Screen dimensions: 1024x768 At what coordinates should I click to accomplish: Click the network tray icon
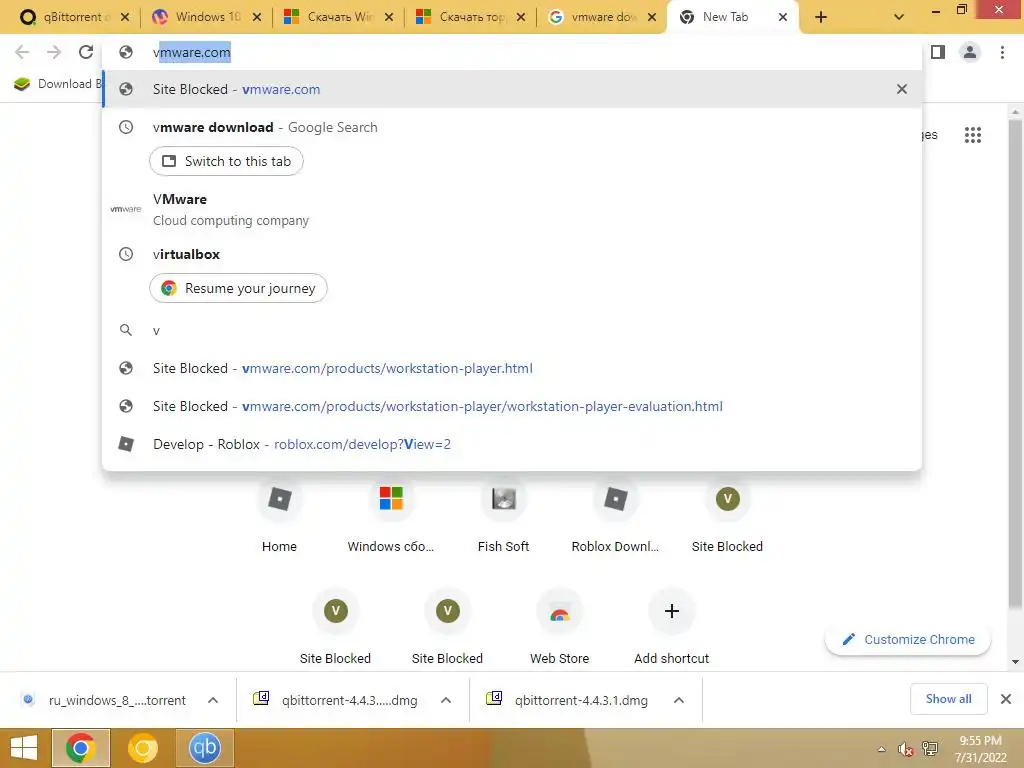(929, 749)
